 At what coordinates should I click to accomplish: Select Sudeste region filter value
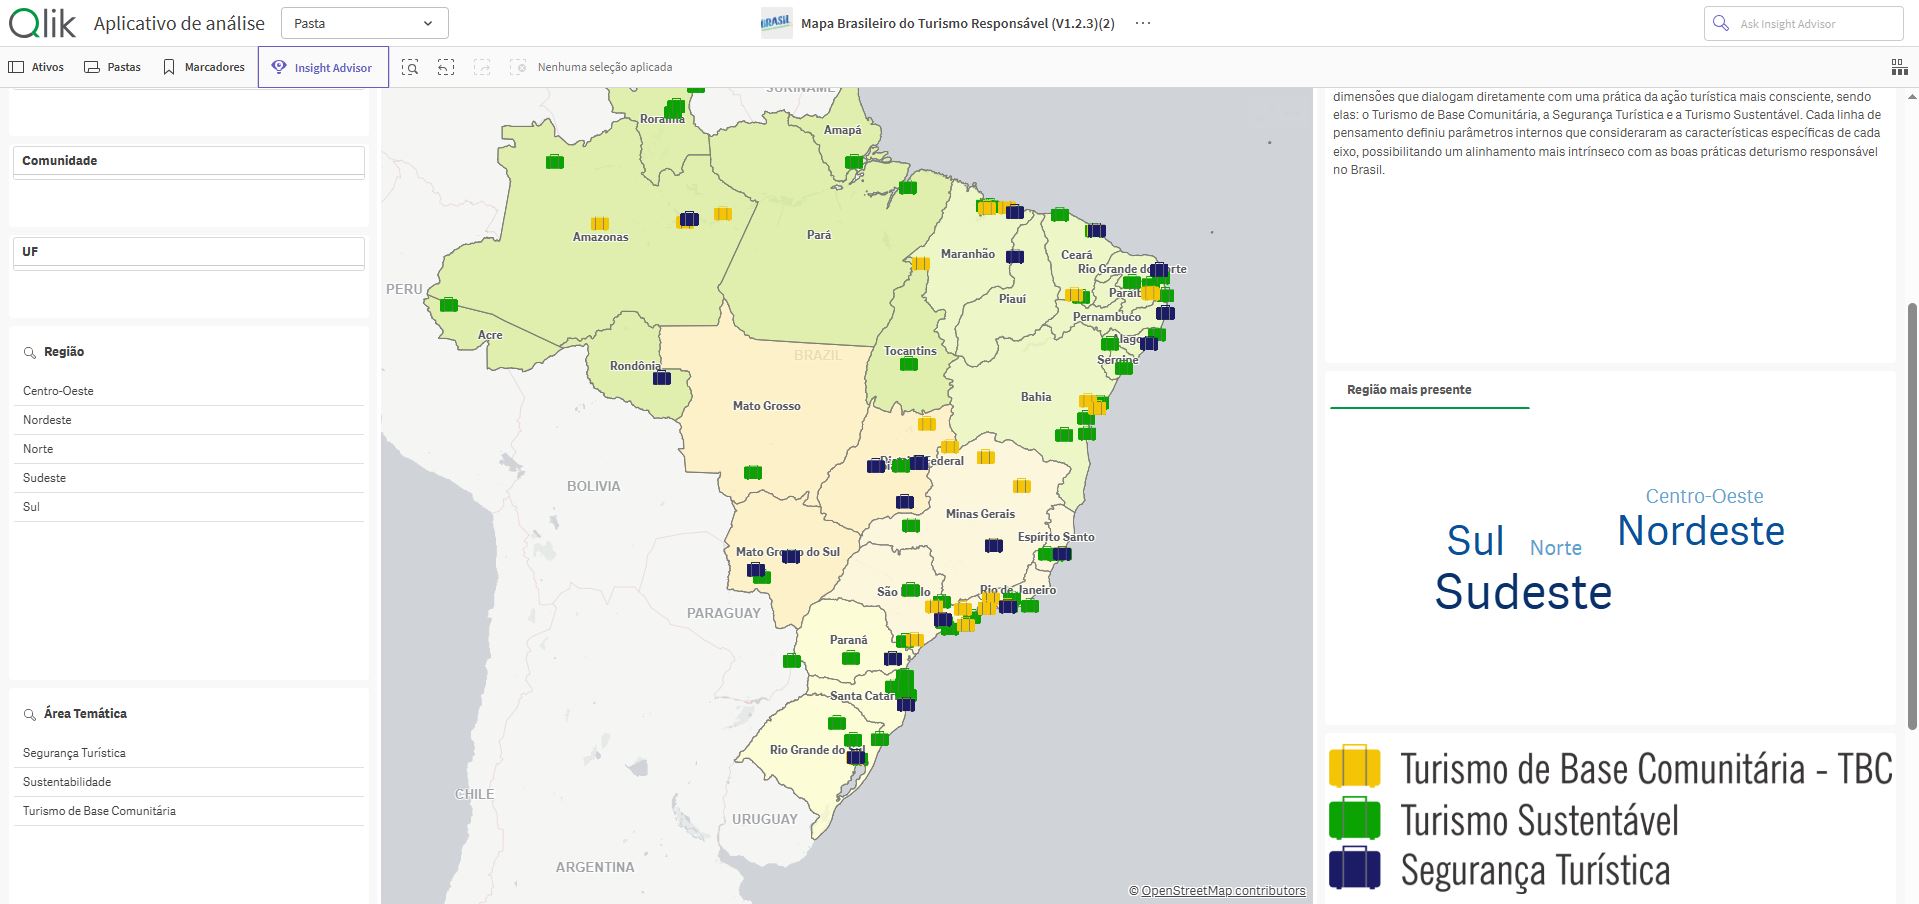click(44, 478)
